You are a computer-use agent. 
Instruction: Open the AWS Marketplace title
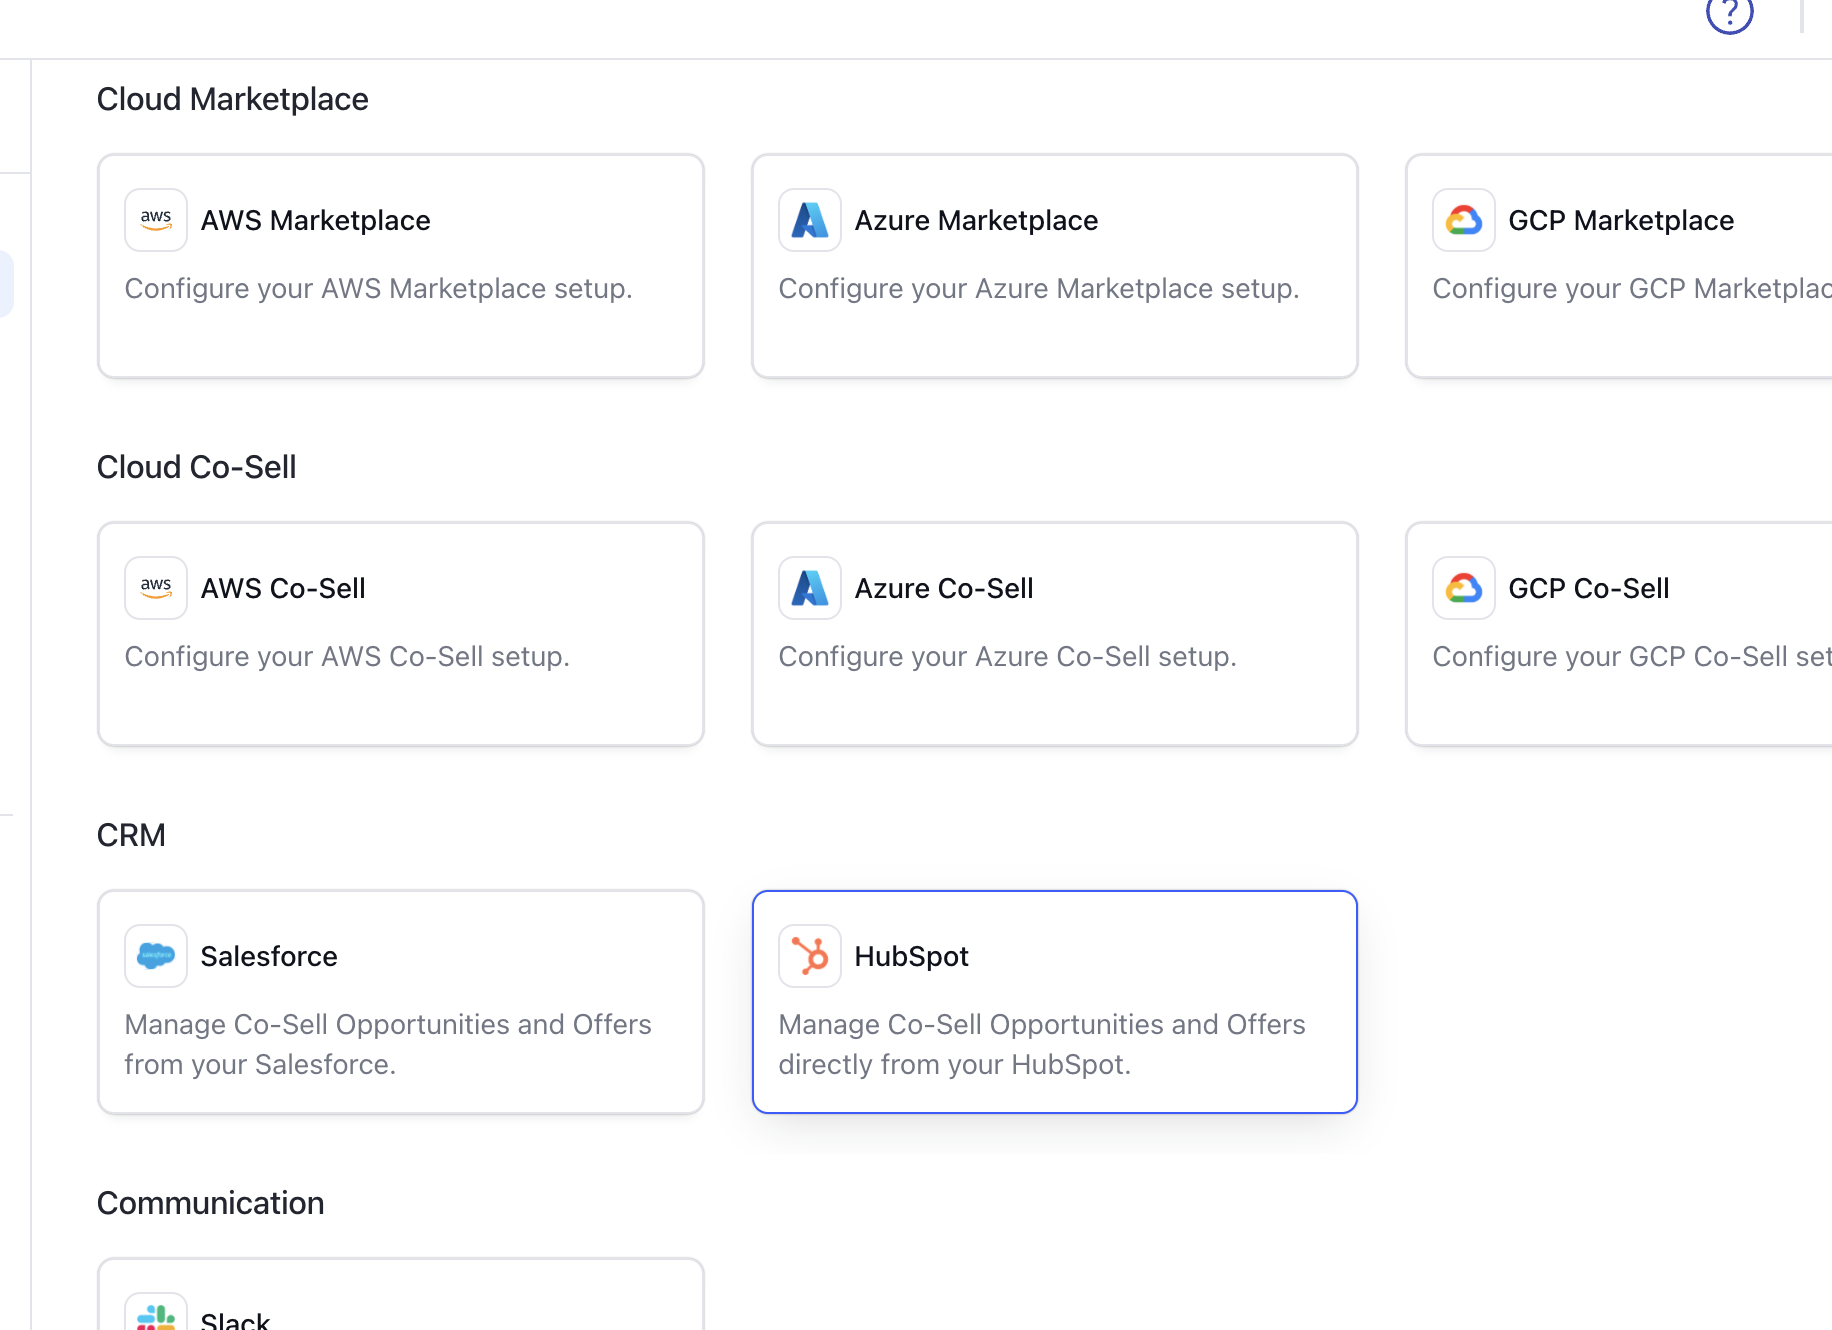click(x=316, y=220)
